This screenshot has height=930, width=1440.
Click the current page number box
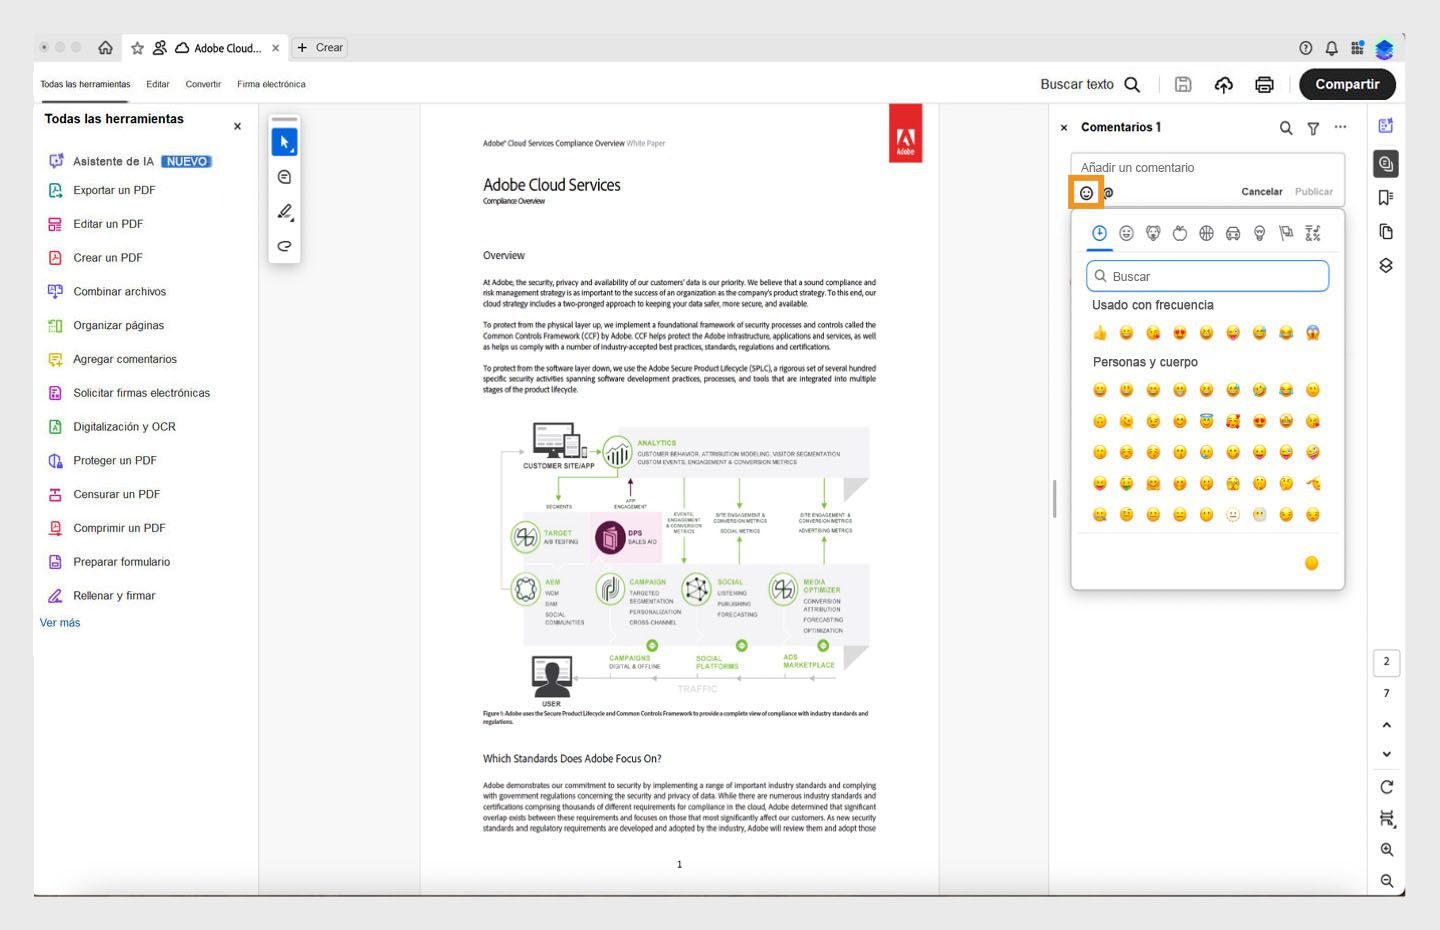1386,662
